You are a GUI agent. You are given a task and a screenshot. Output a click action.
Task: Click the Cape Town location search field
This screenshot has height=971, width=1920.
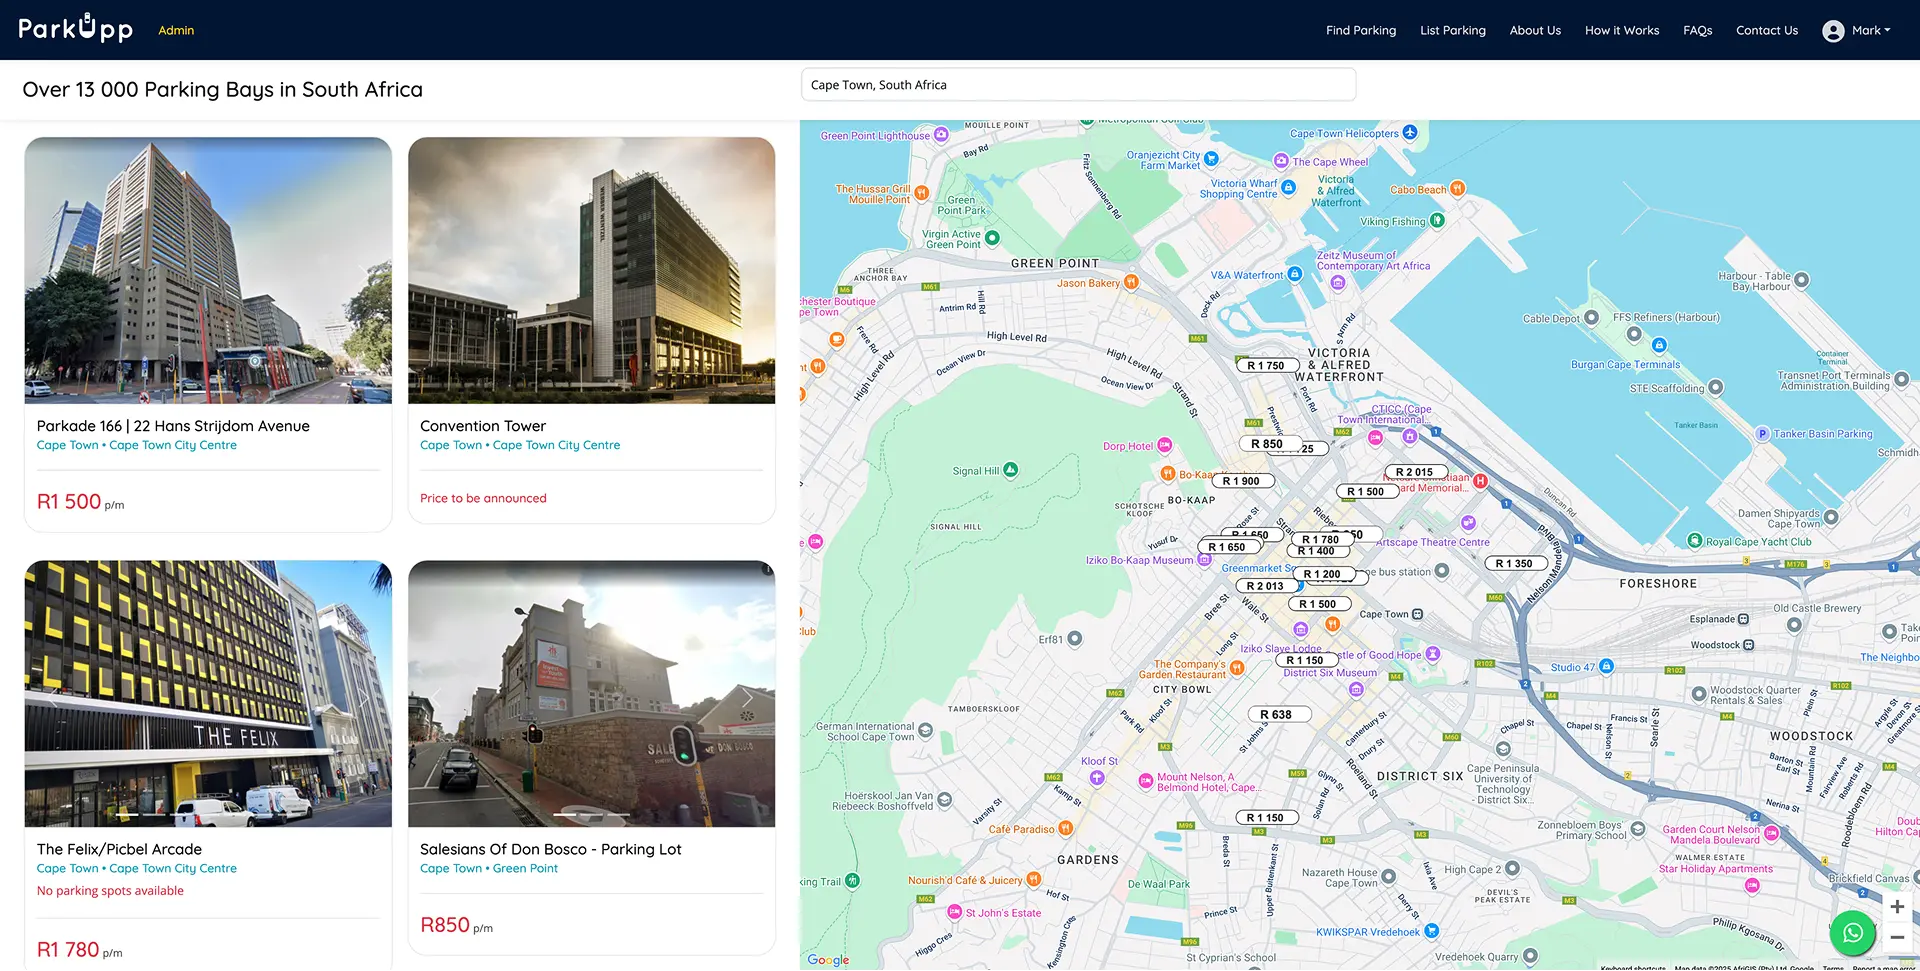[x=1078, y=85]
